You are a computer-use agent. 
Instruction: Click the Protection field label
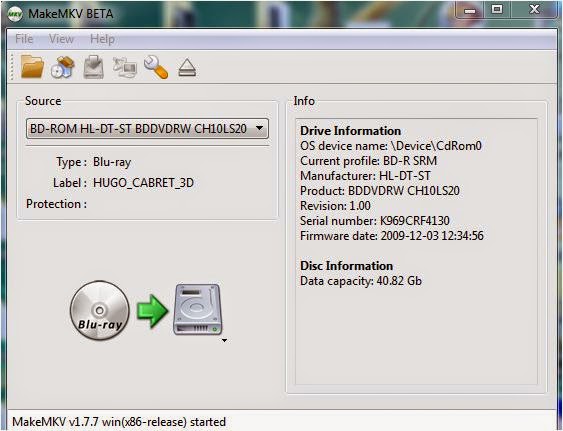pos(56,204)
